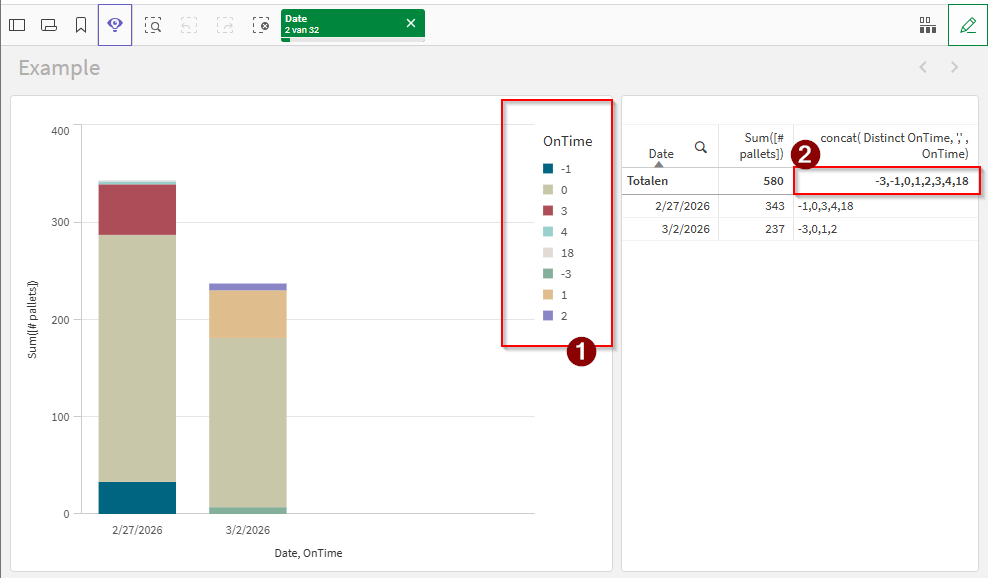Toggle the assets panel icon
The height and width of the screenshot is (578, 988).
17,25
